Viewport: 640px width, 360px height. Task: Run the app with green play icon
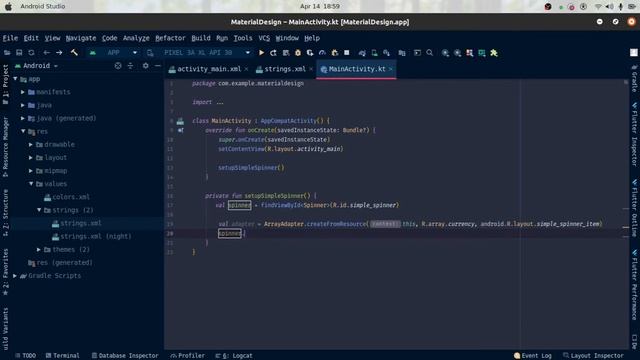(x=261, y=53)
